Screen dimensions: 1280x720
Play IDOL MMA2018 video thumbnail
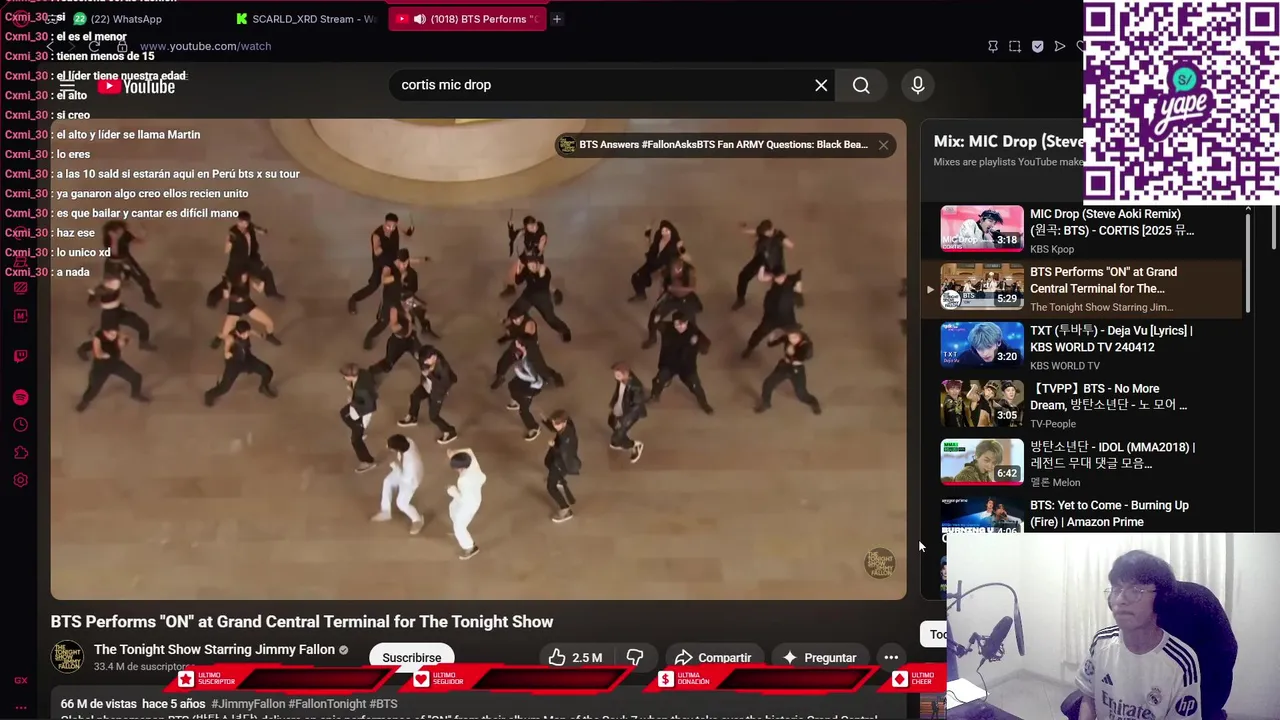pyautogui.click(x=982, y=461)
